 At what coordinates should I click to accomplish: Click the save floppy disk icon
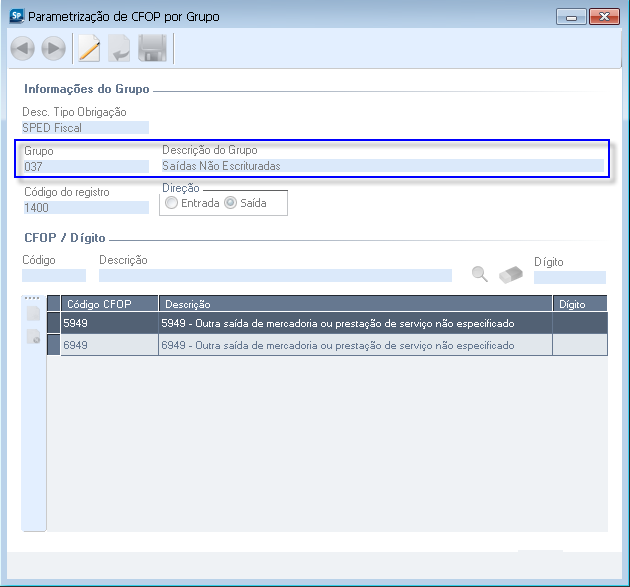(x=152, y=49)
